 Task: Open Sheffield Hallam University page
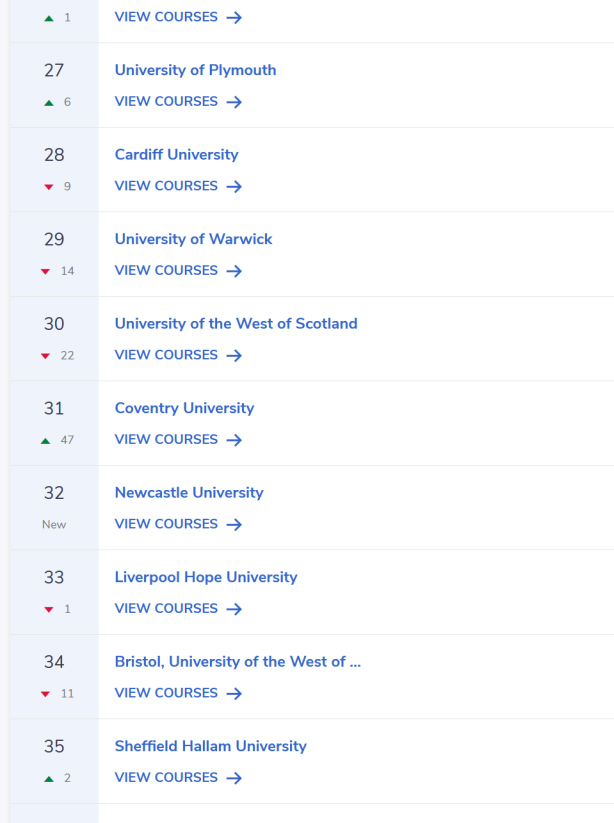pos(210,746)
